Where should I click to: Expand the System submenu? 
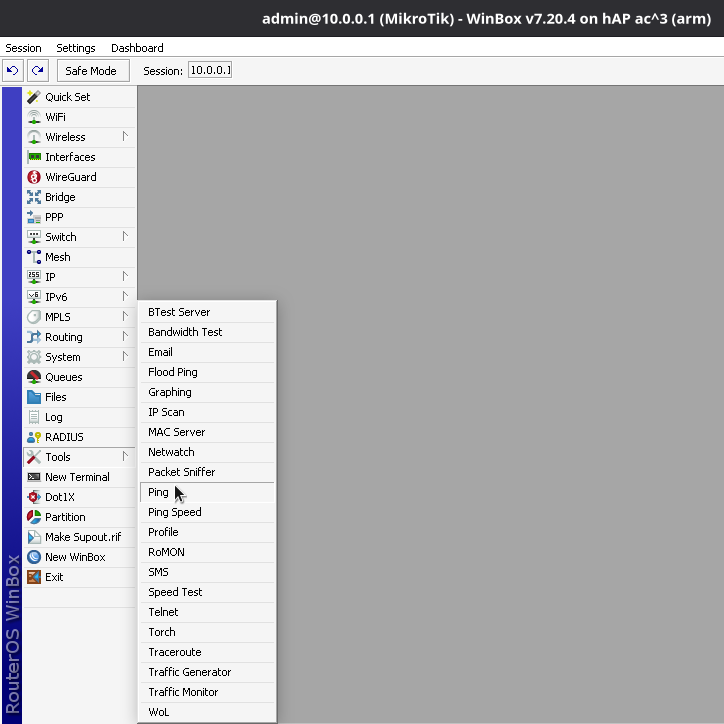pos(125,357)
